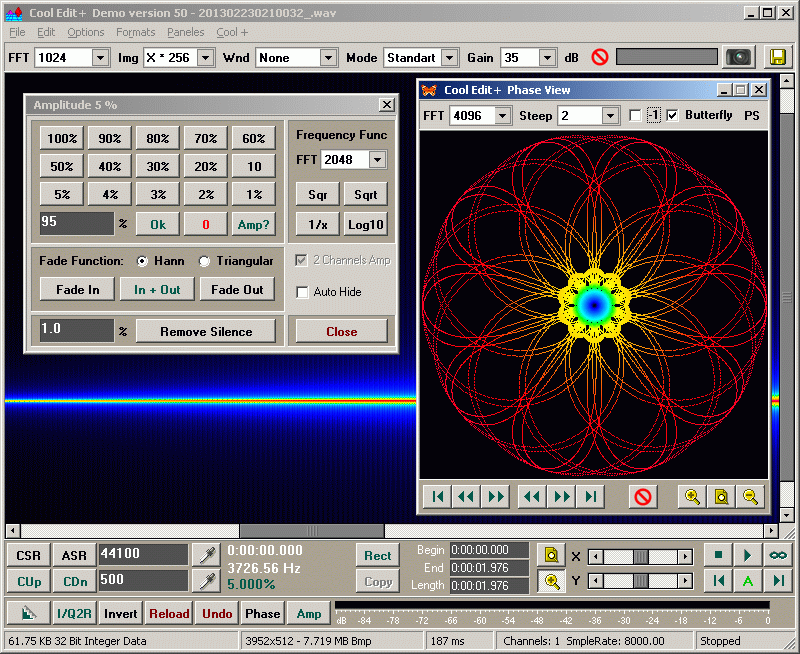Click the sample rate field showing 44100
The image size is (800, 654).
(143, 555)
